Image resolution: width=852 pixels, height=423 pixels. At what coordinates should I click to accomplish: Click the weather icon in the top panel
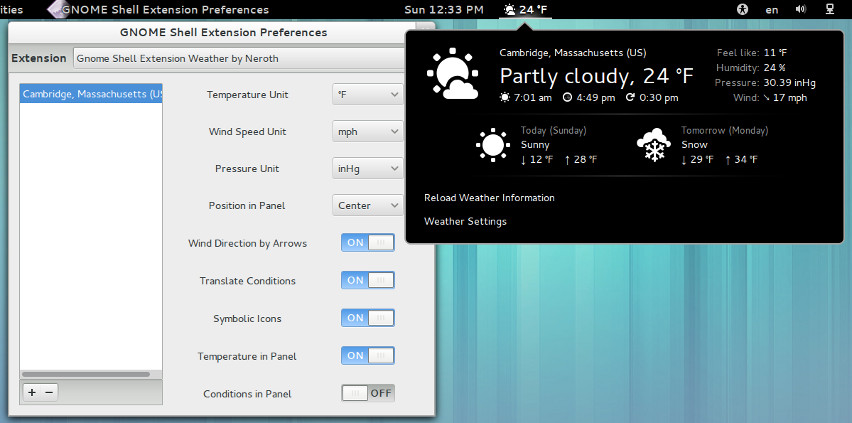[x=509, y=9]
